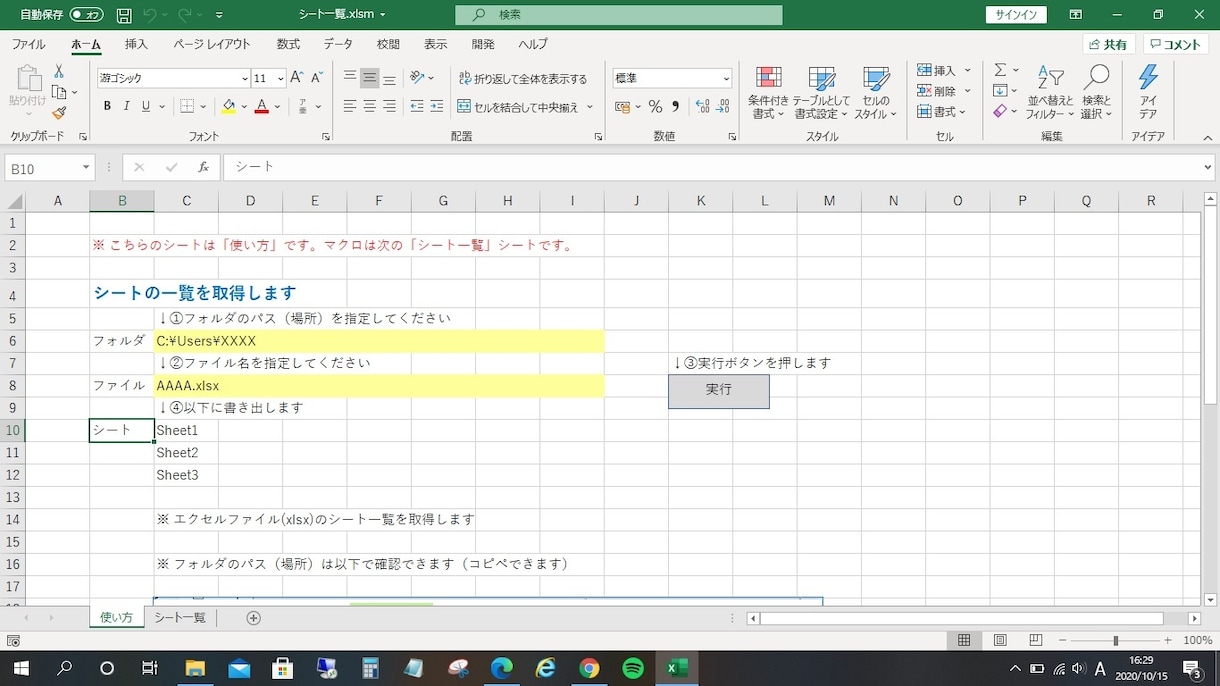Image resolution: width=1220 pixels, height=686 pixels.
Task: Expand the fill color dropdown arrow
Action: [x=243, y=106]
